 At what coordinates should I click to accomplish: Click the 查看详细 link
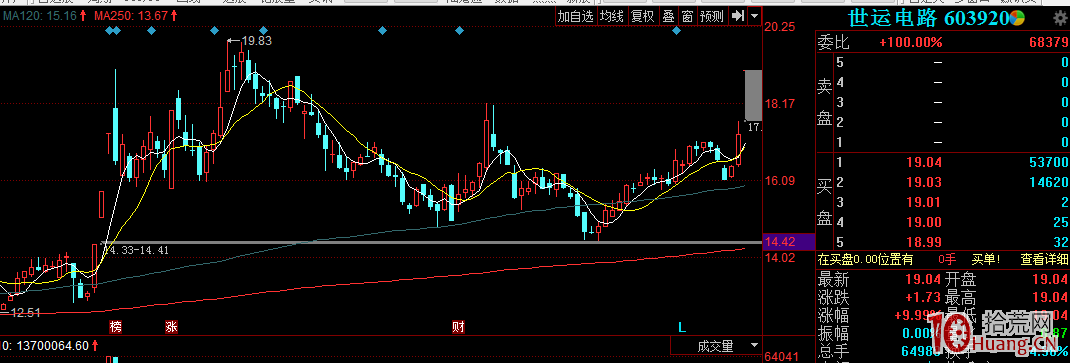[1043, 259]
